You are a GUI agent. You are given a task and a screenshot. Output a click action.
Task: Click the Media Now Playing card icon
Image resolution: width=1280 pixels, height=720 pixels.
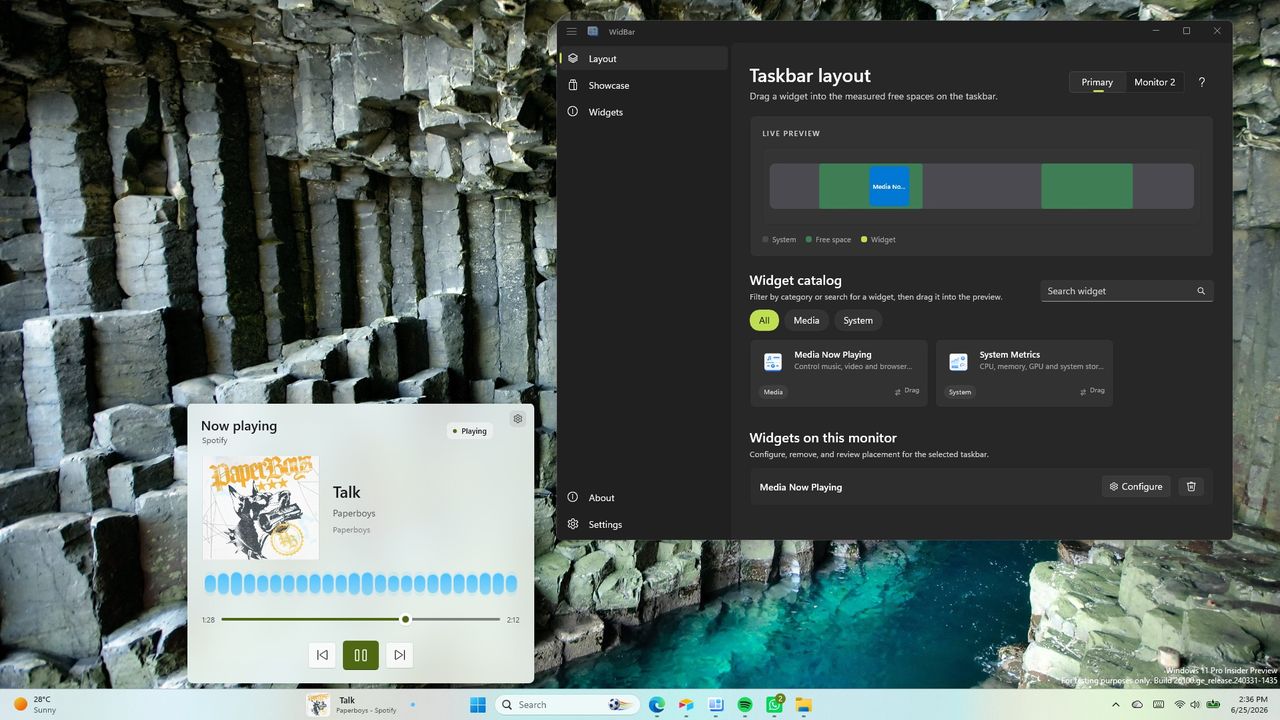pyautogui.click(x=773, y=361)
